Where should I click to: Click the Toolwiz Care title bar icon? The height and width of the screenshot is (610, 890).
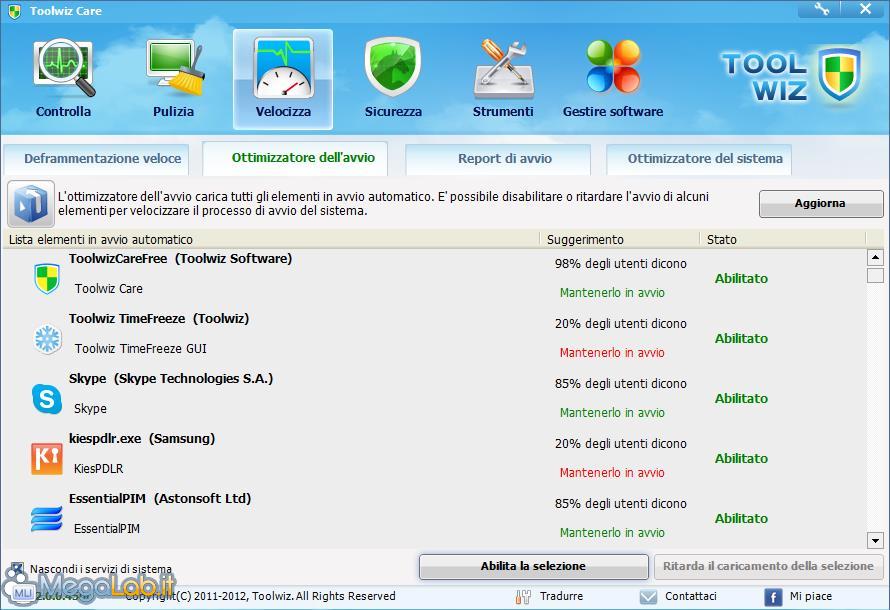pos(15,11)
